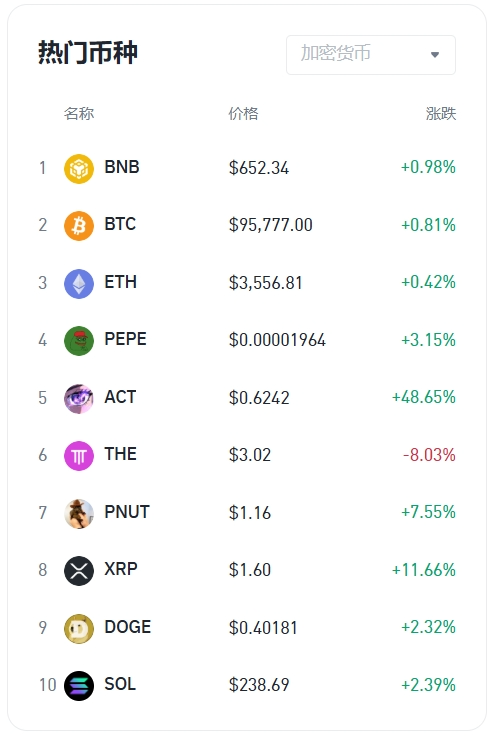Click the BNB coin icon
The height and width of the screenshot is (737, 495).
[x=79, y=168]
